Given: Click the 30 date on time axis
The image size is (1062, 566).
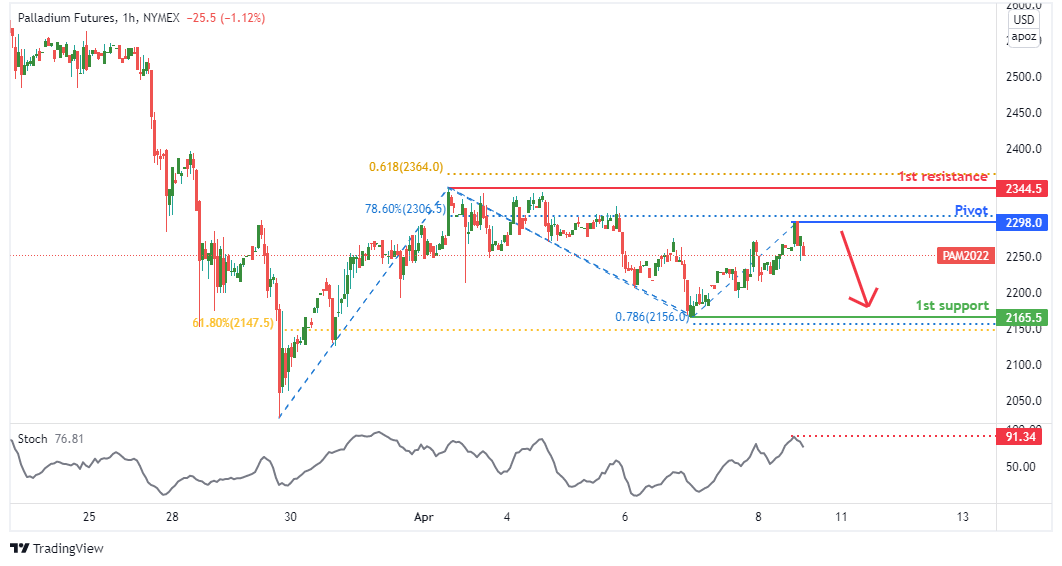Looking at the screenshot, I should pos(290,517).
